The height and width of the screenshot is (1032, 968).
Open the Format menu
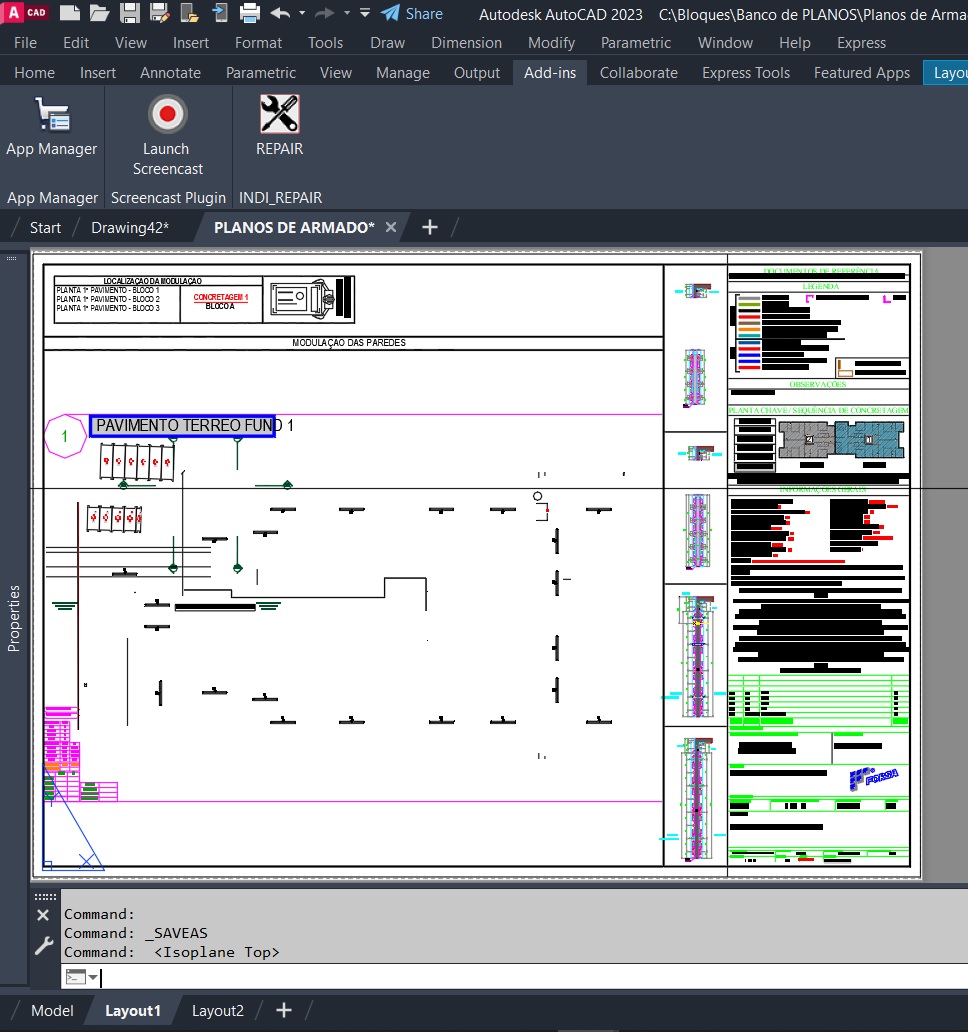tap(259, 43)
